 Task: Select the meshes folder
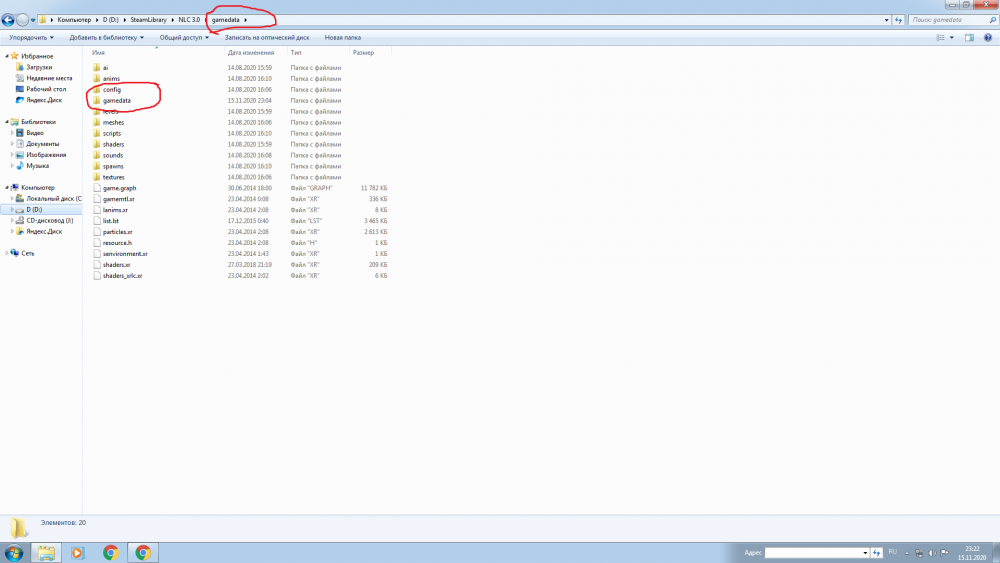click(x=114, y=122)
